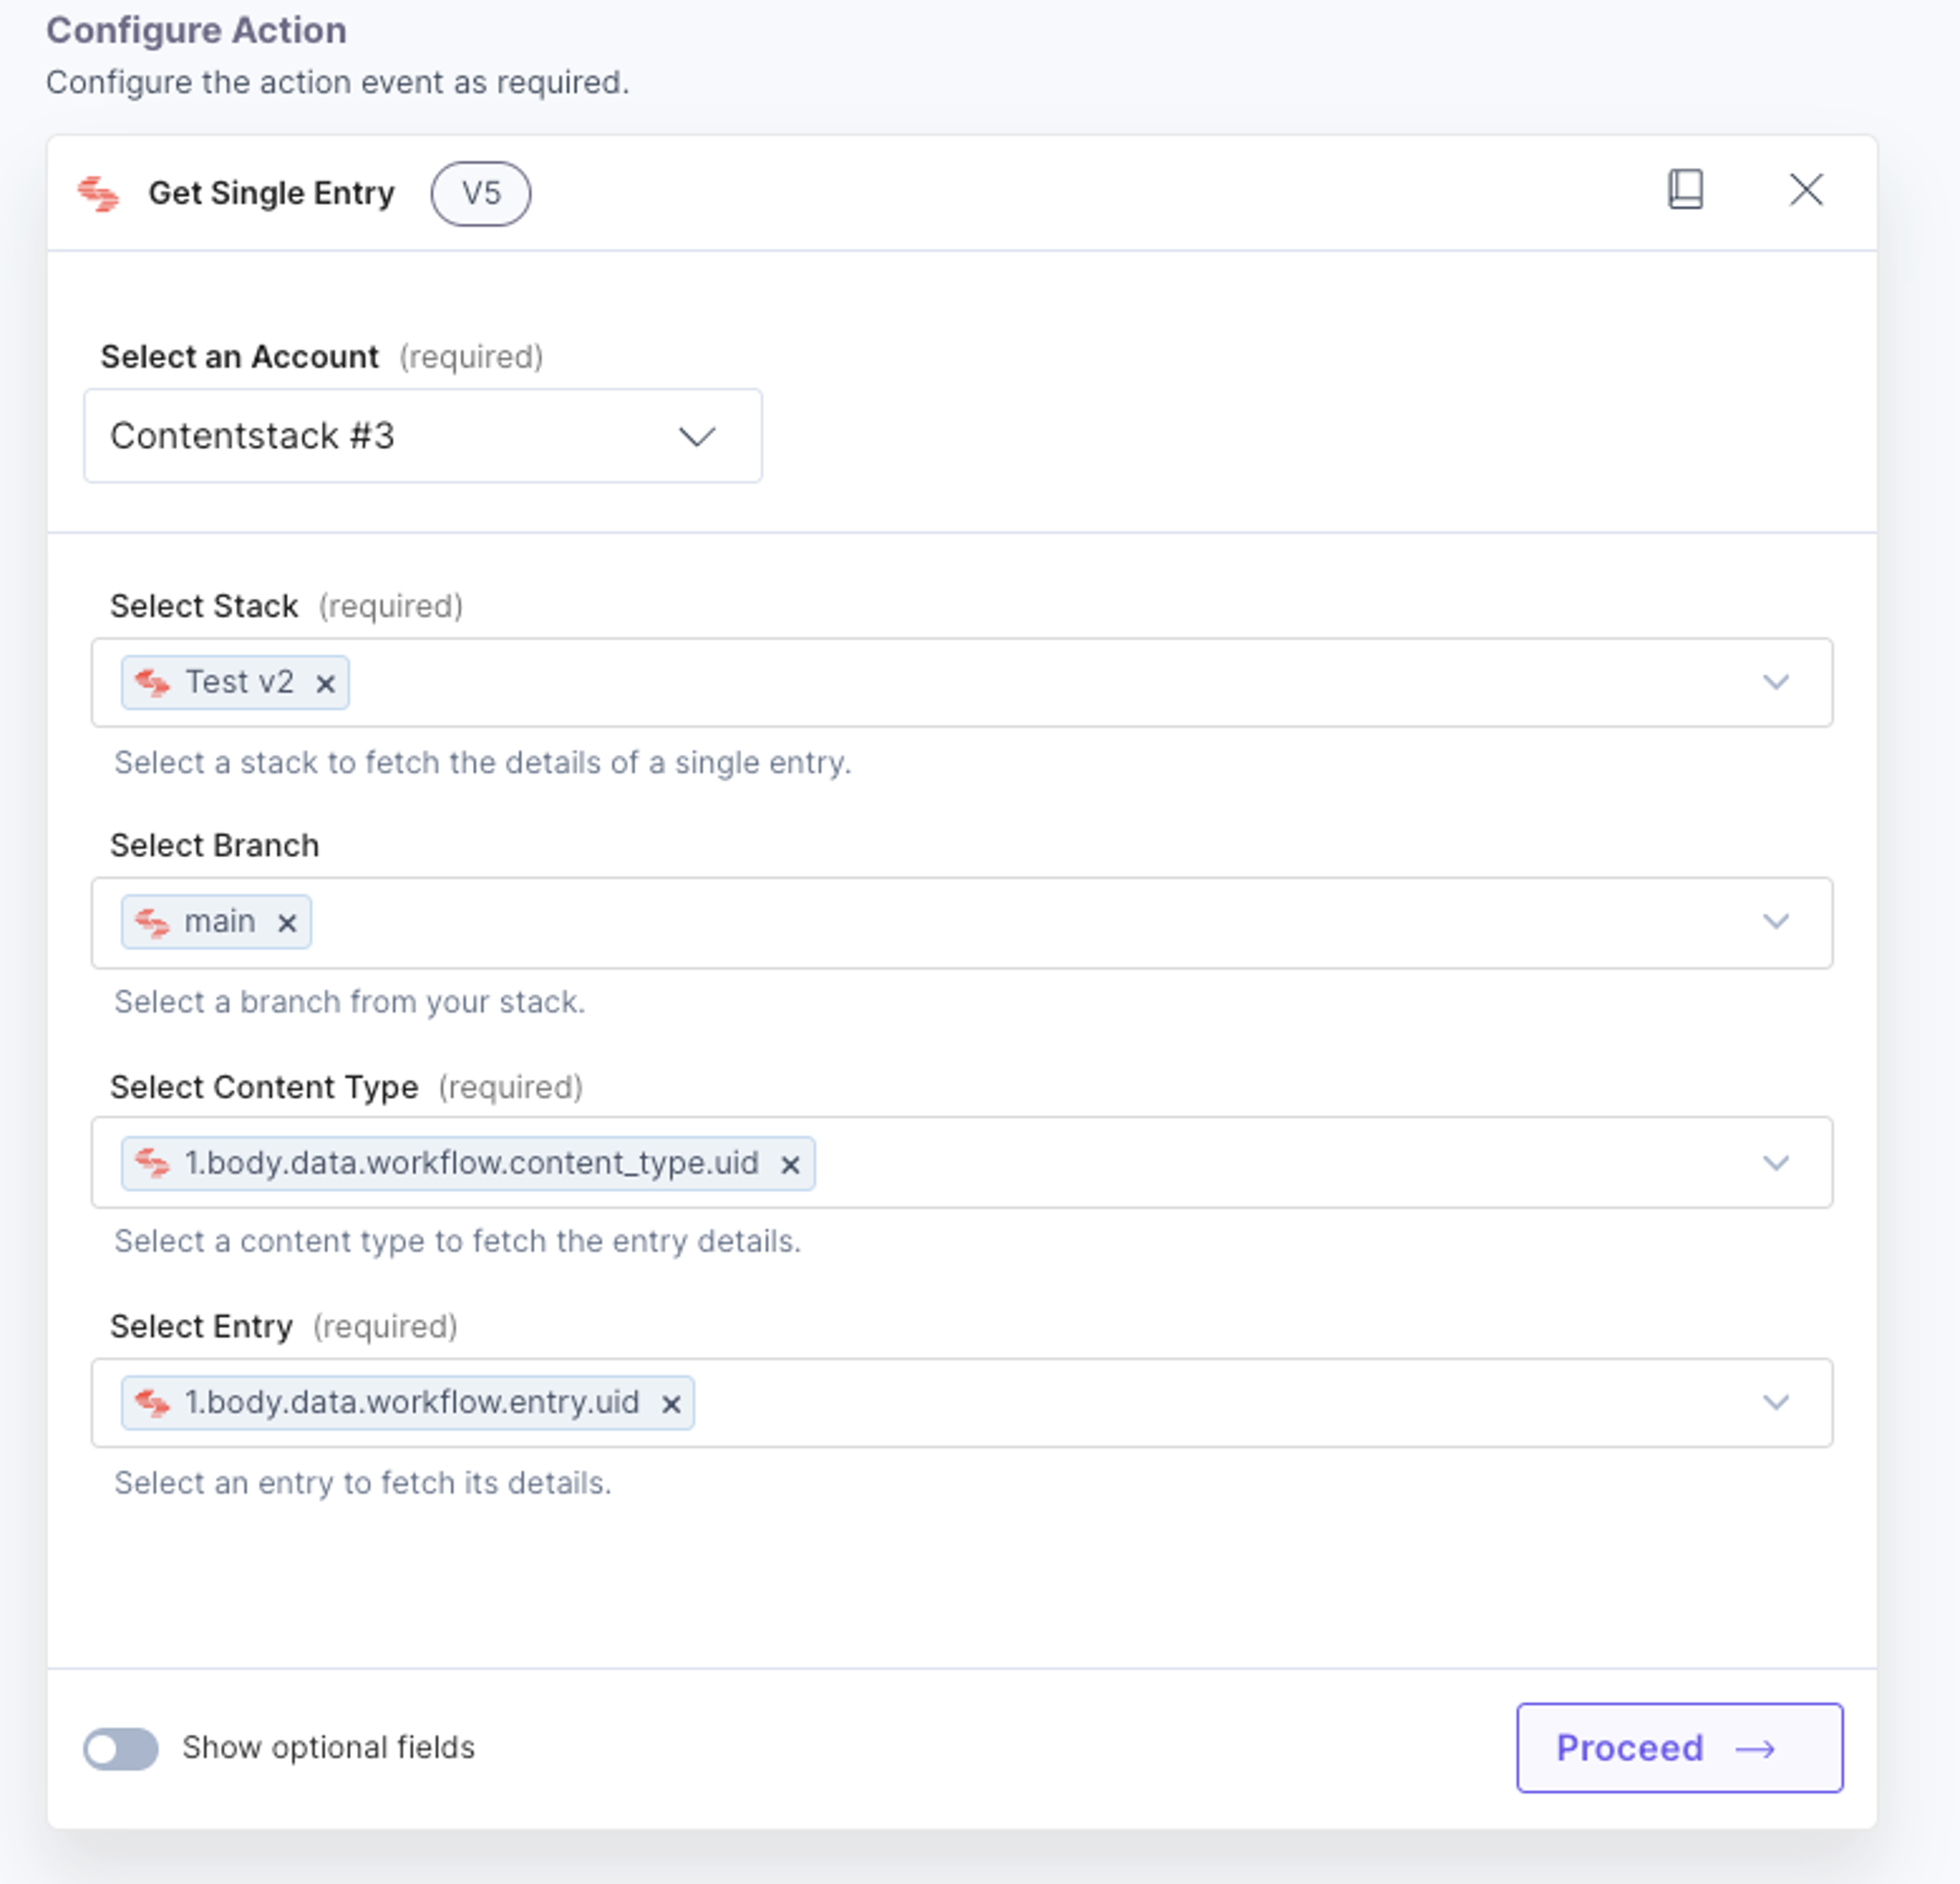Click the 1.body.data.workflow.content_type.uid chip
Viewport: 1960px width, 1884px height.
click(468, 1164)
